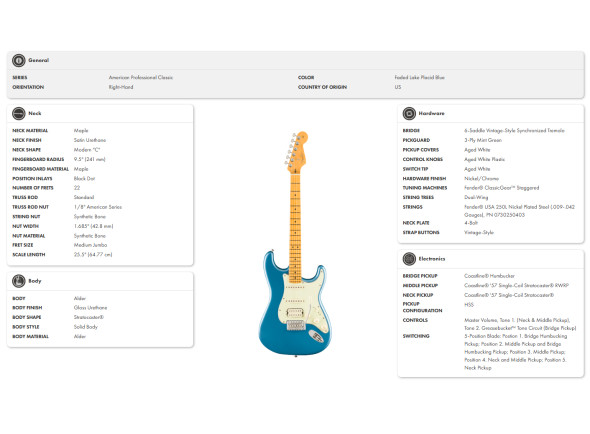Click the SCALE LENGTH label

29,254
